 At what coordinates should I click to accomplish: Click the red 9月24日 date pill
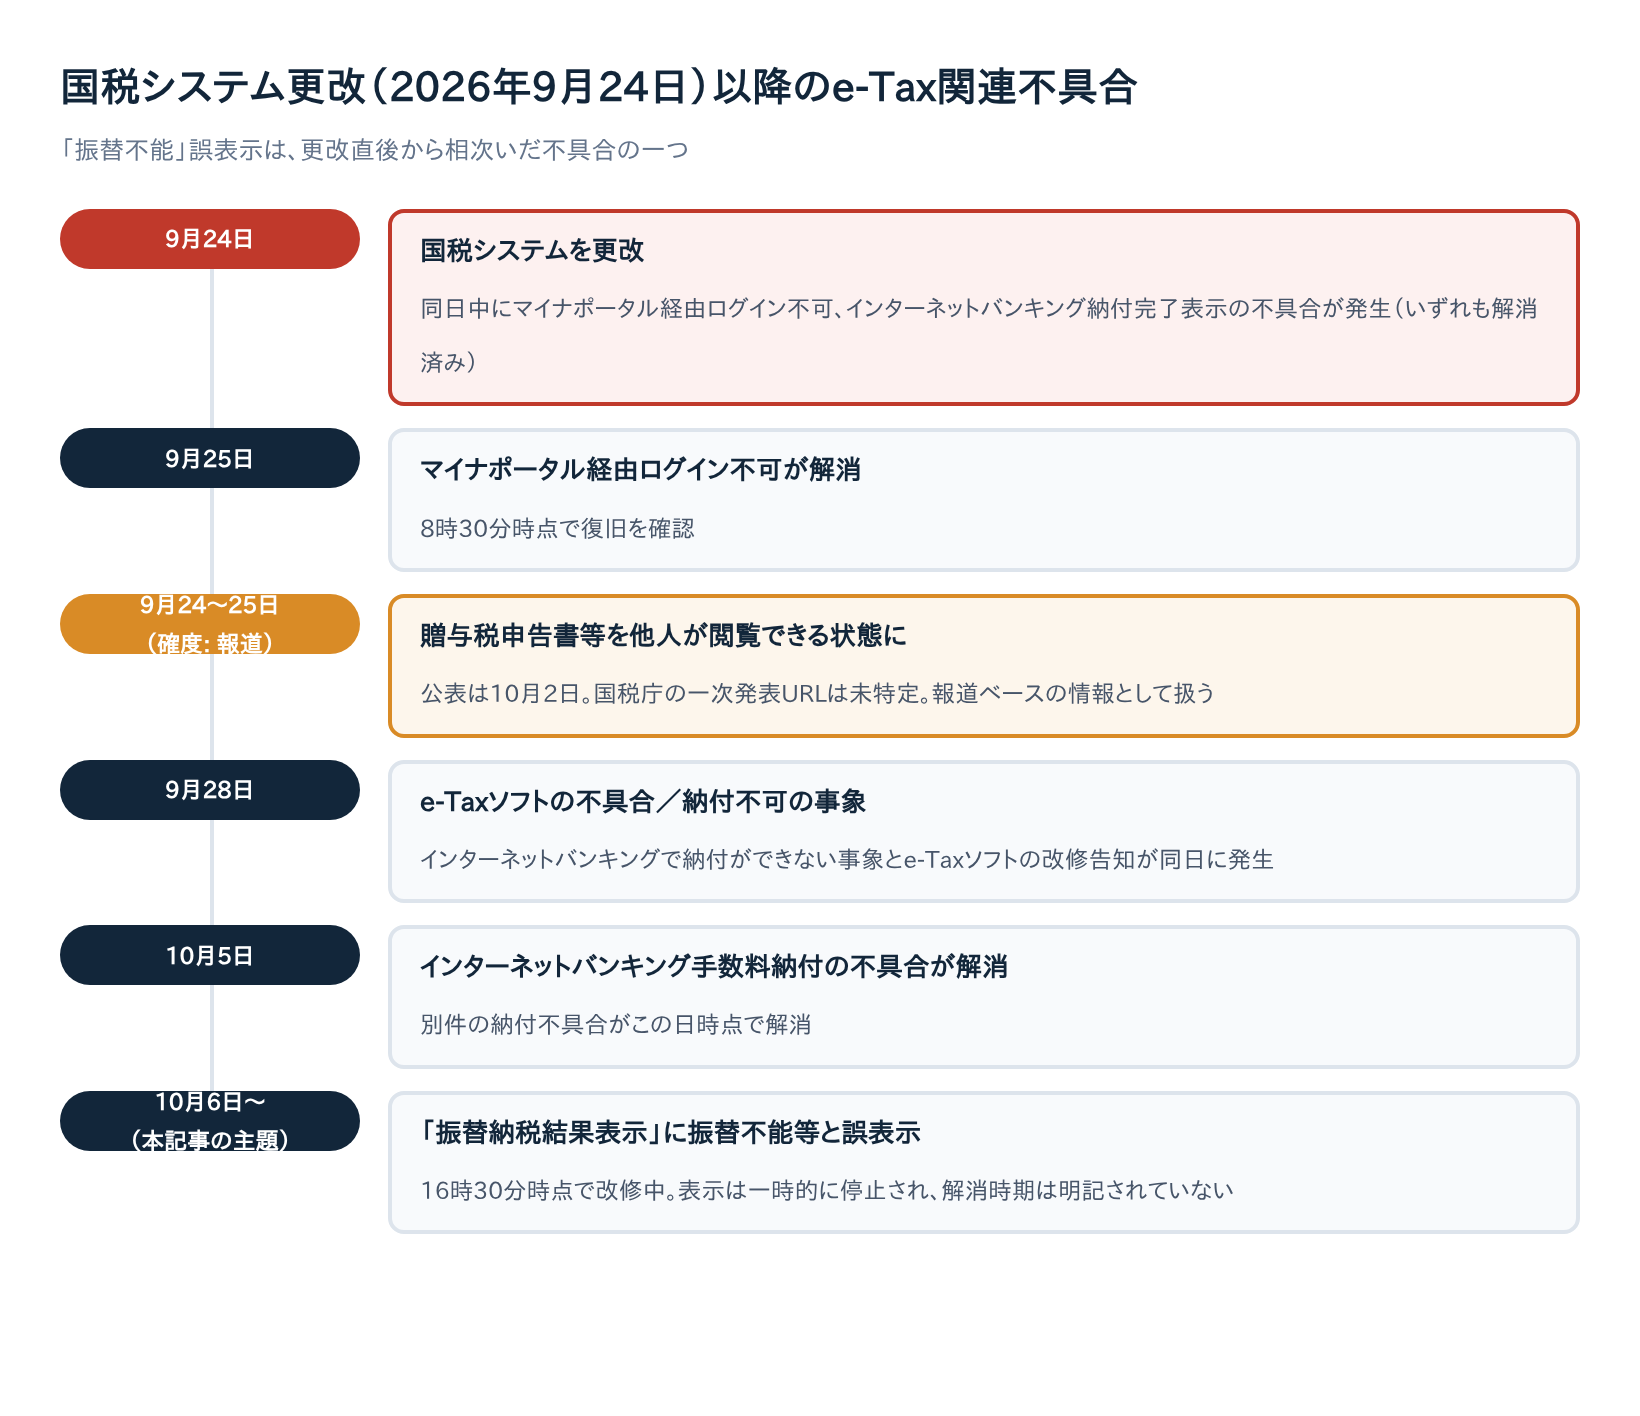[210, 239]
